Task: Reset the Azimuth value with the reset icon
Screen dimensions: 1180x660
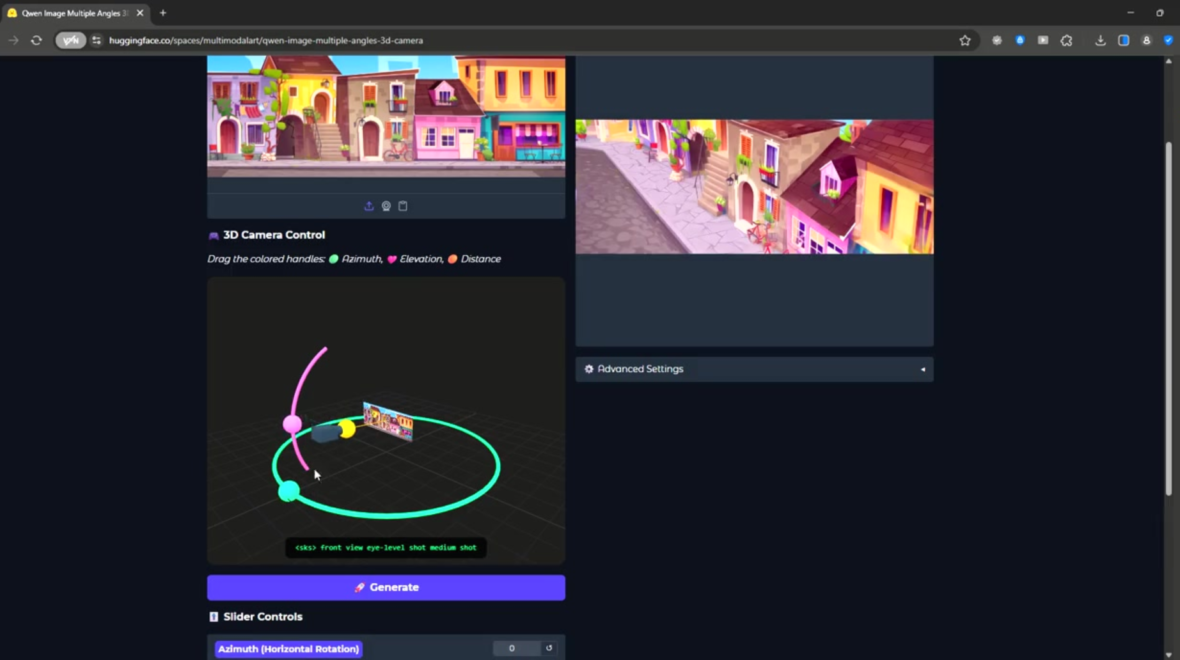Action: [x=549, y=648]
